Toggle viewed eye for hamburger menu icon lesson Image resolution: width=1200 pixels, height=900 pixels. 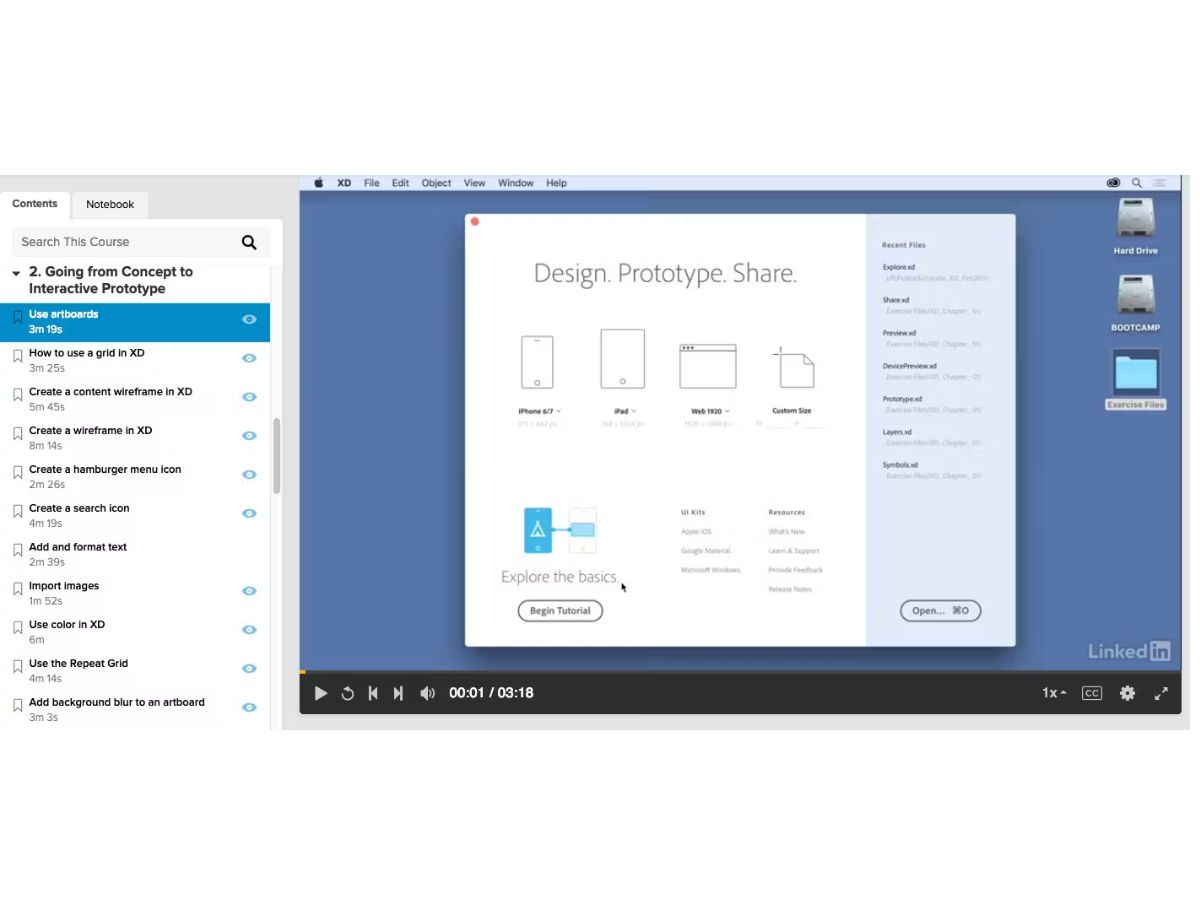[x=249, y=474]
